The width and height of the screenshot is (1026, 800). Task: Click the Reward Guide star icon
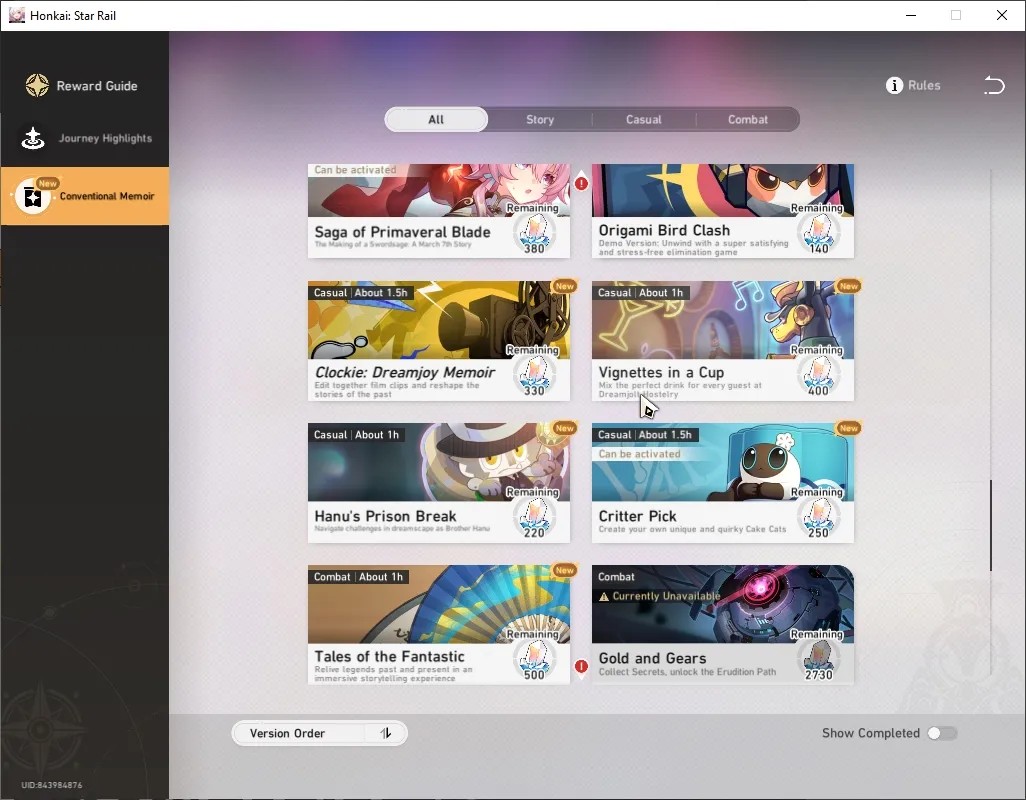coord(37,86)
